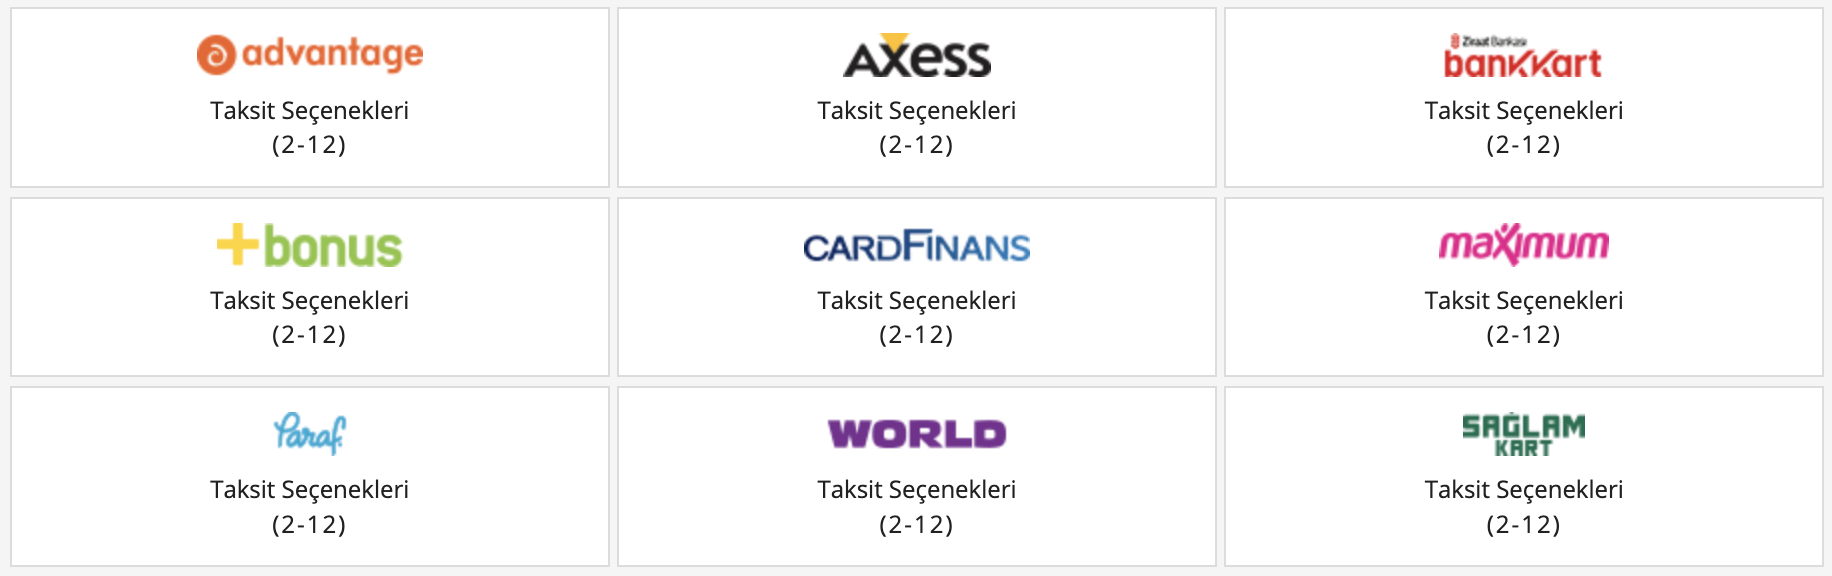
Task: Open Taksit Seçenekleri under Axess
Action: coord(916,111)
